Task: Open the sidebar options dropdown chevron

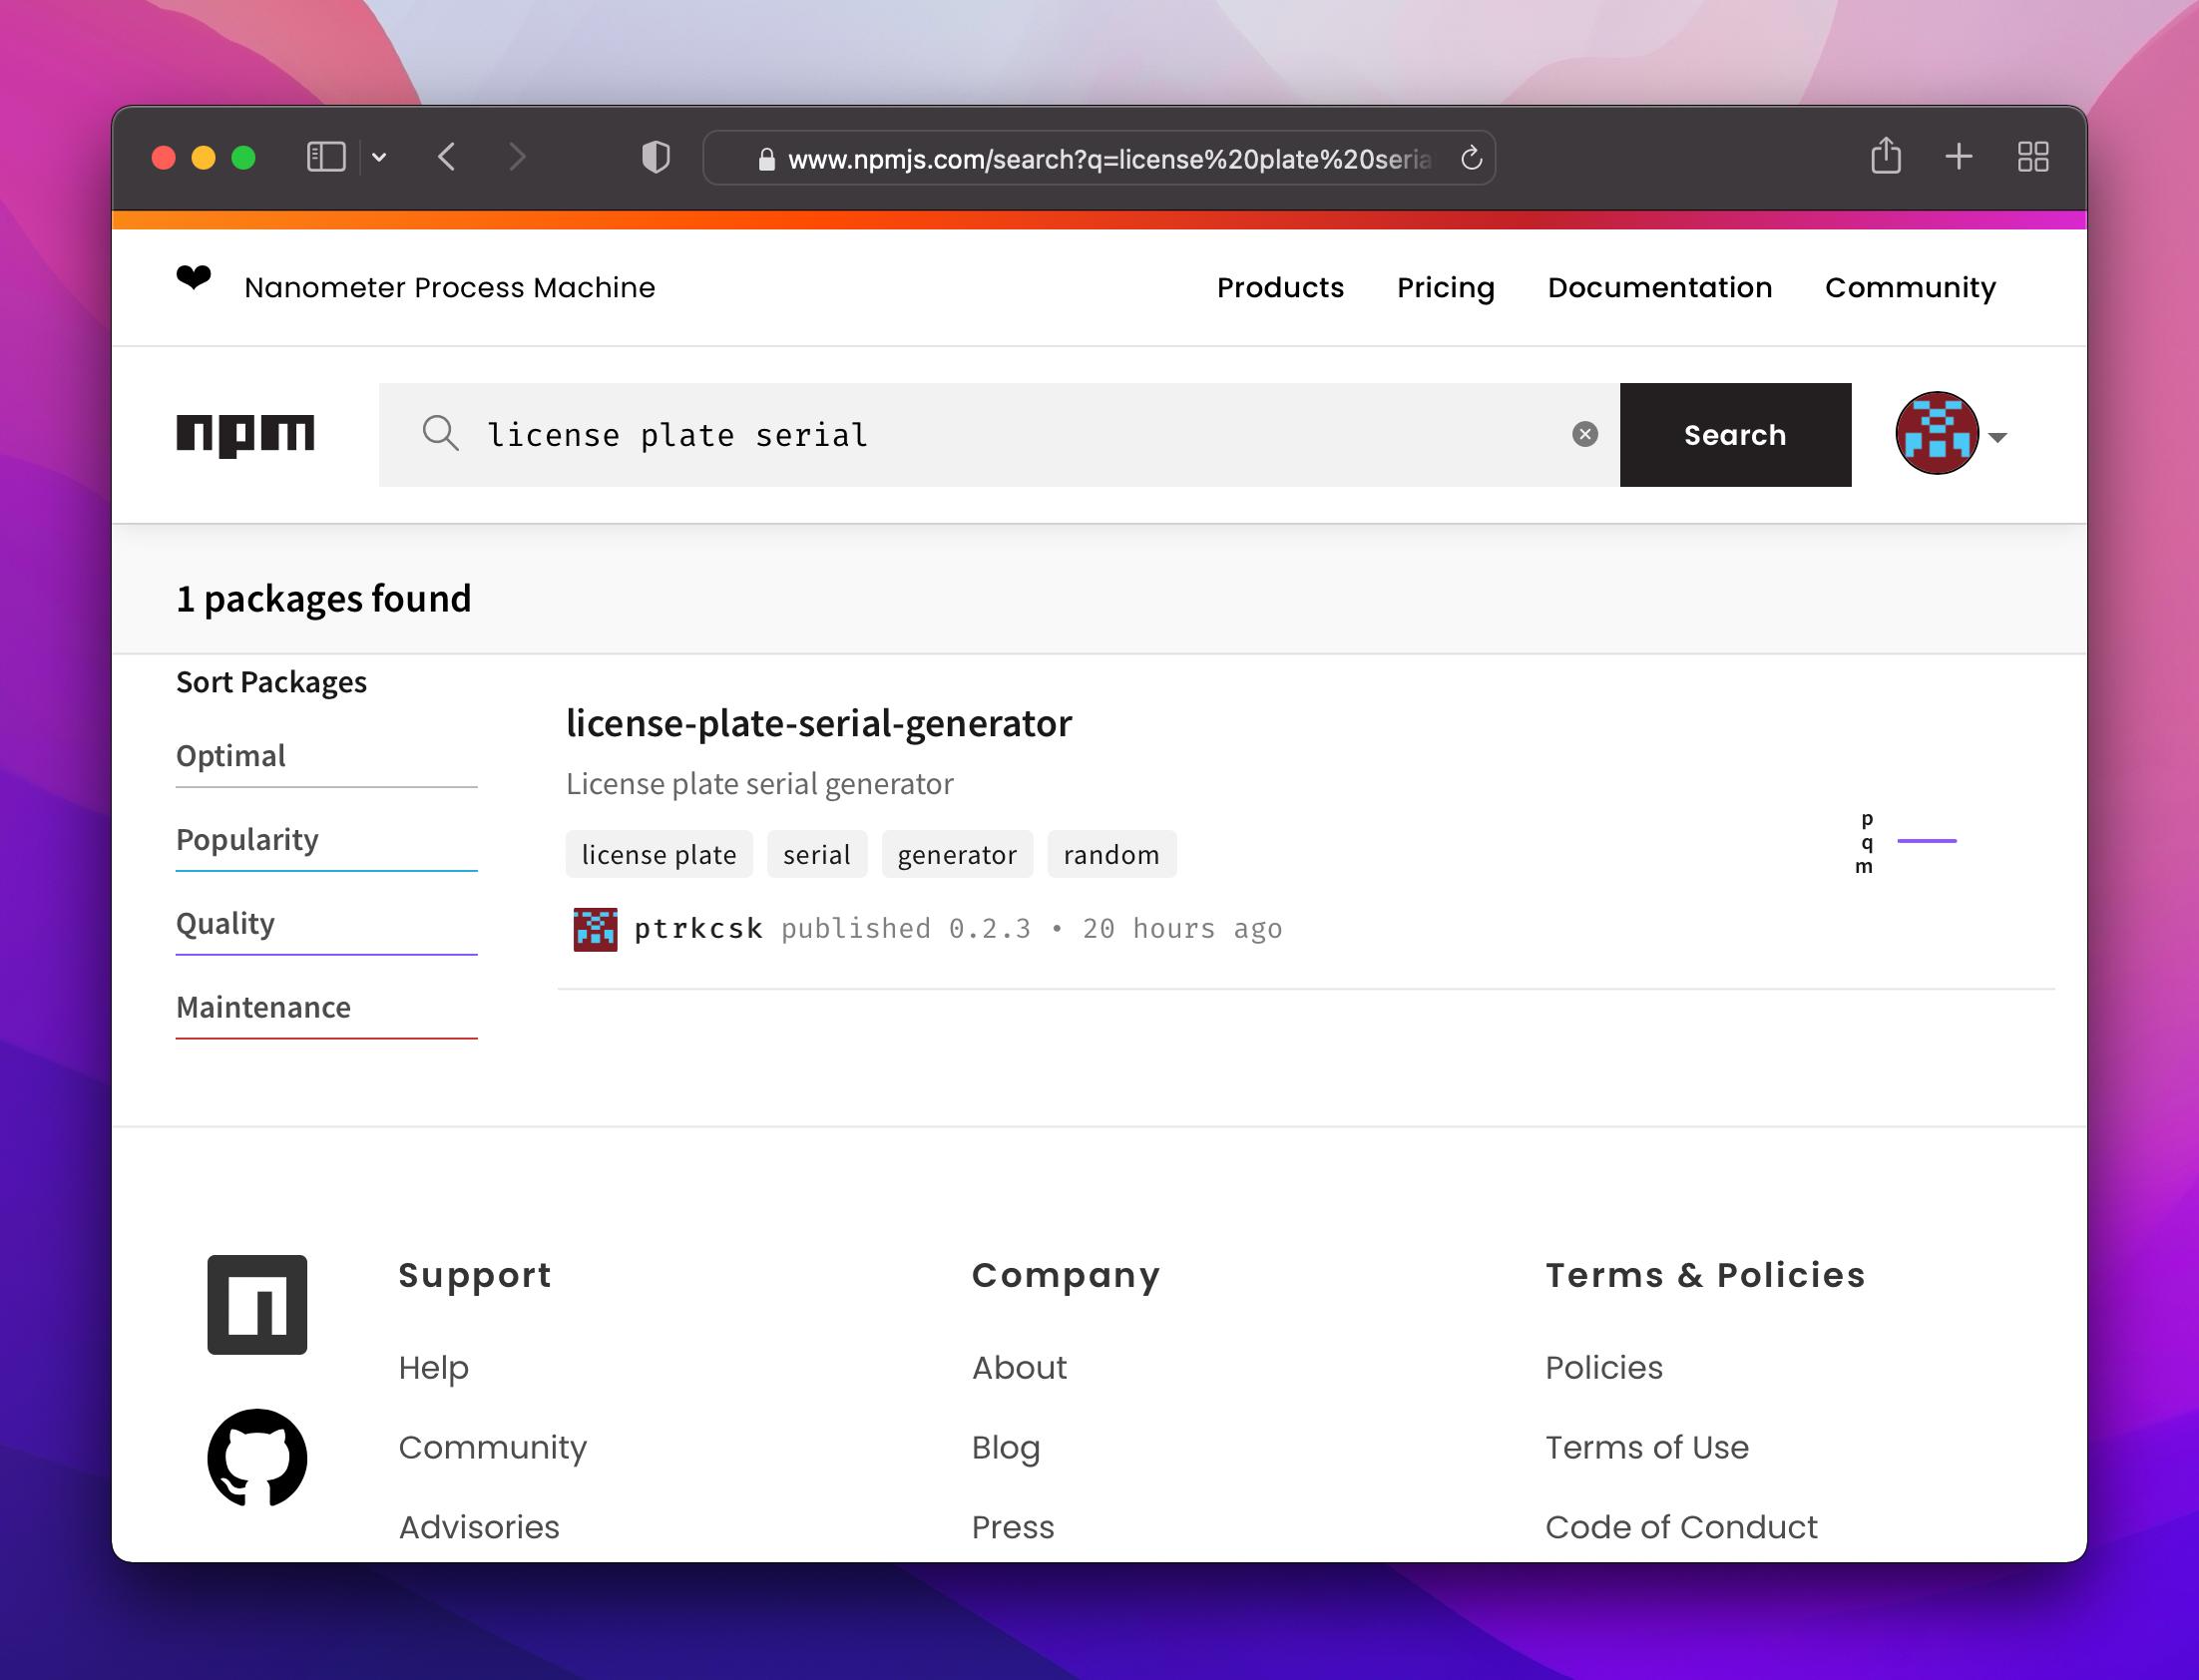Action: tap(379, 157)
